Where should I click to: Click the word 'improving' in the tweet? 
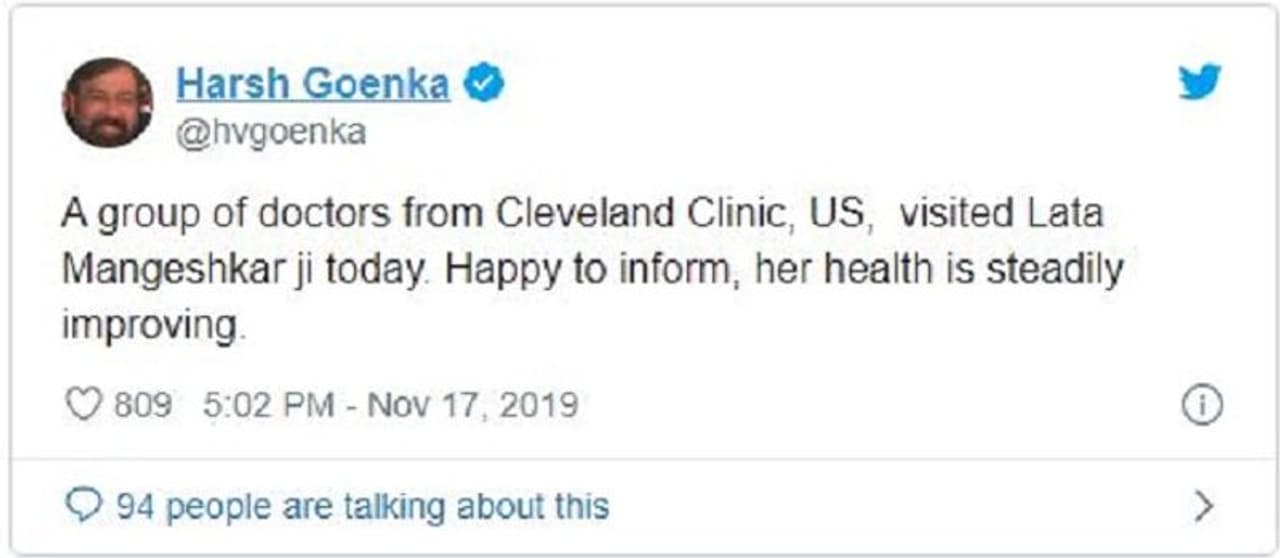tap(152, 328)
